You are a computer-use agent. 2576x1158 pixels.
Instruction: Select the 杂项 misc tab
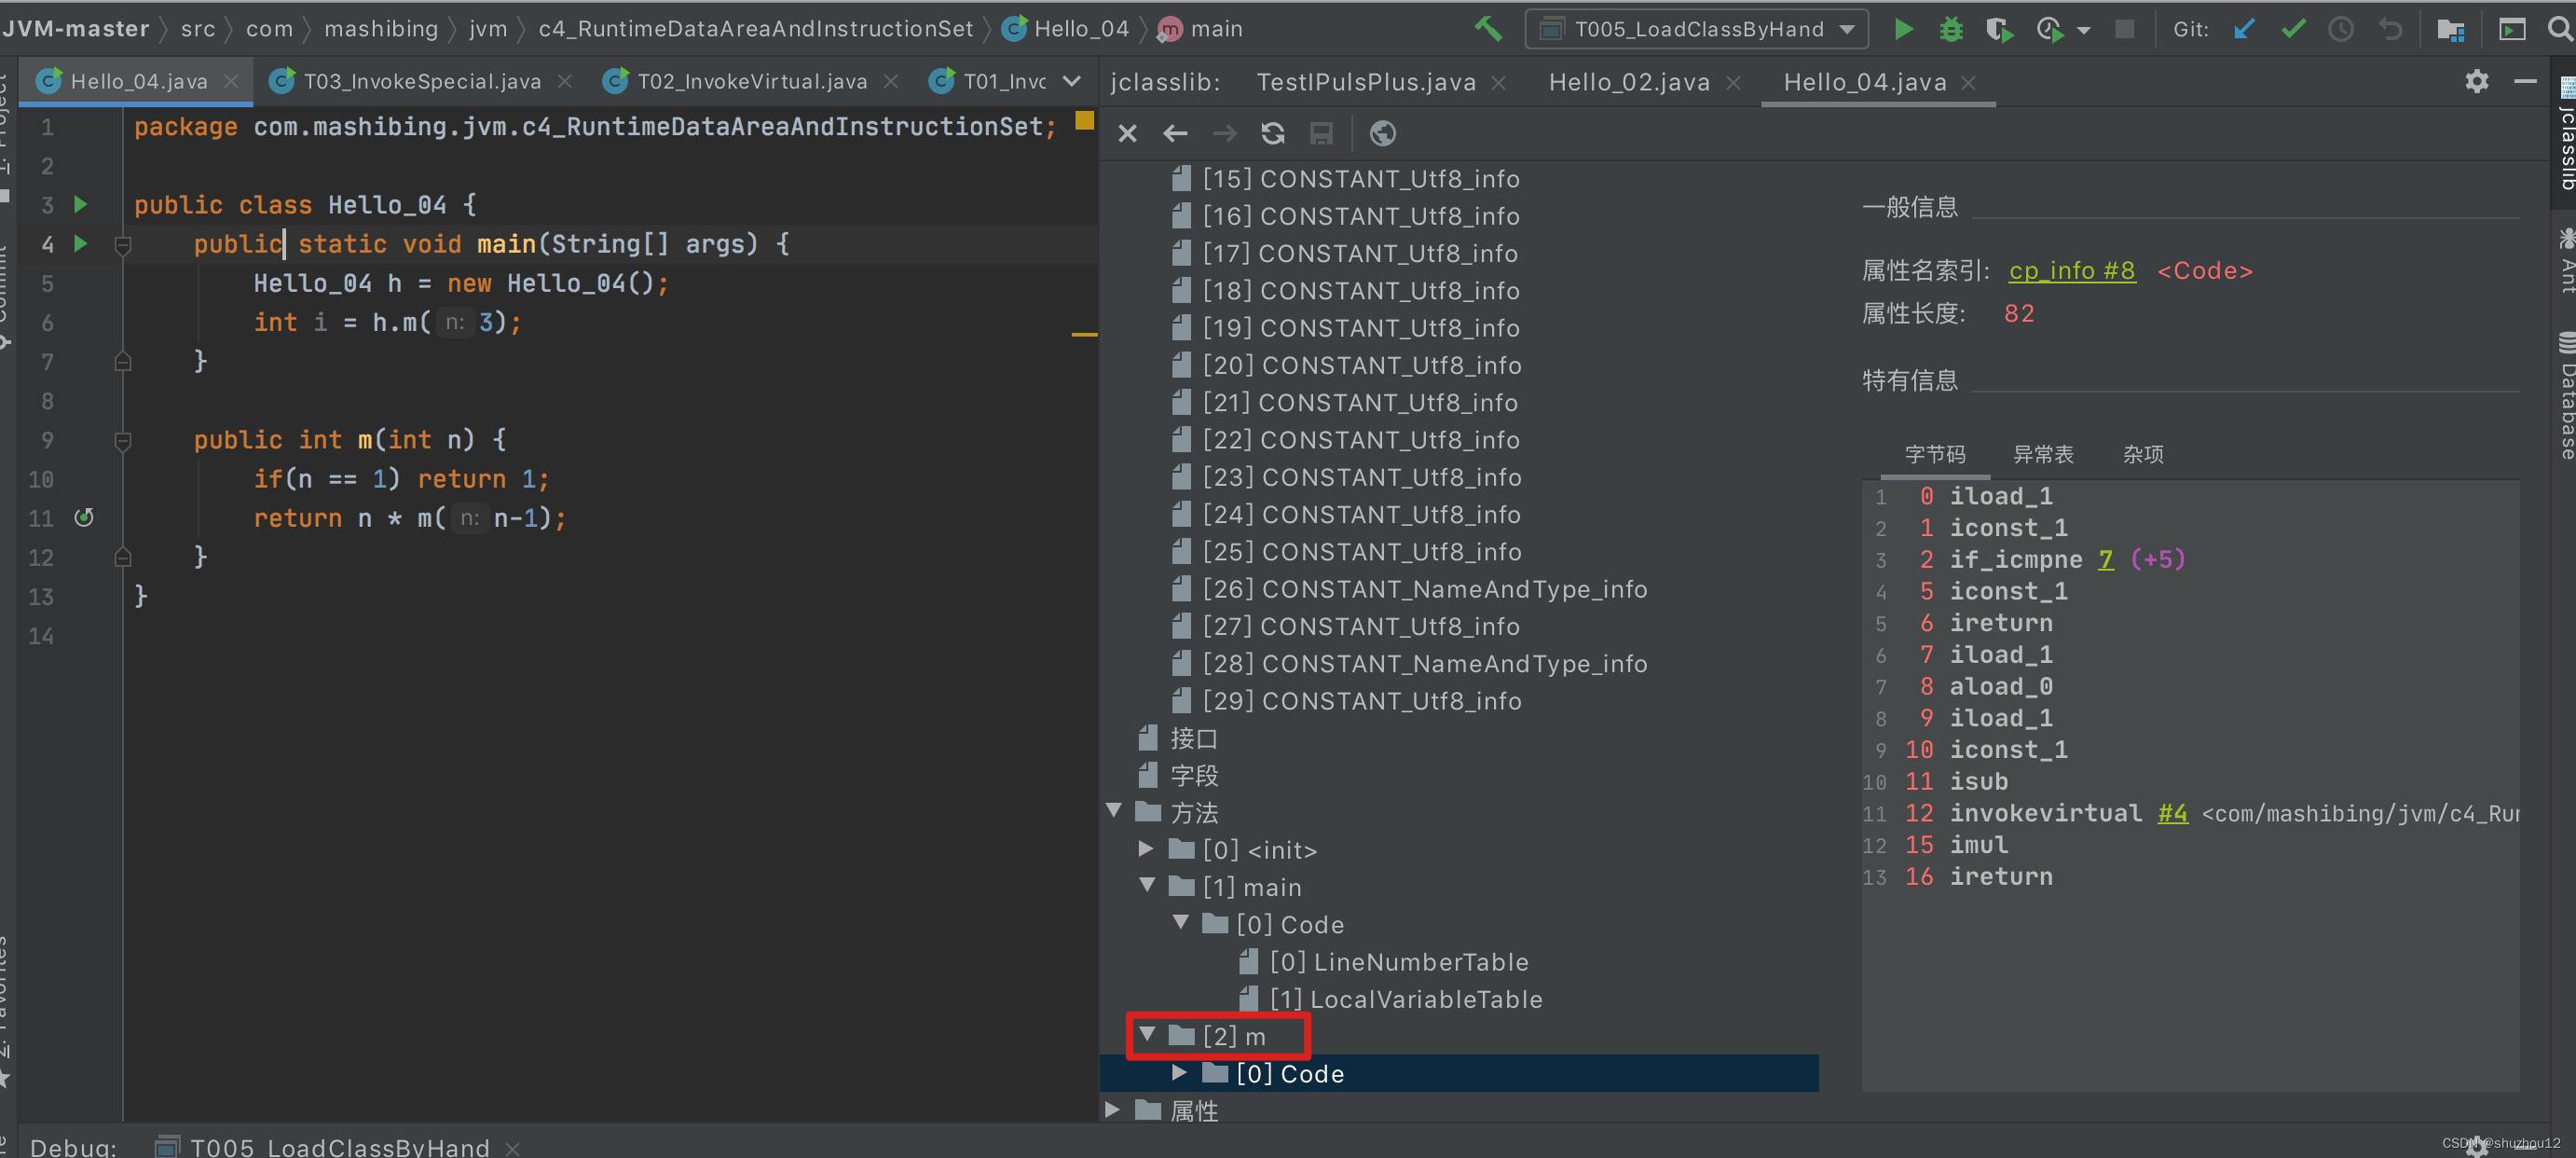(x=2143, y=455)
